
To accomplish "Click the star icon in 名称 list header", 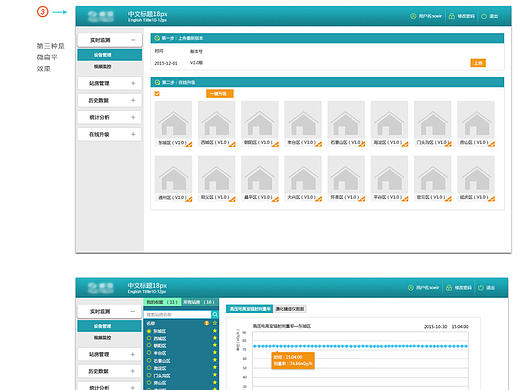I will tap(215, 323).
